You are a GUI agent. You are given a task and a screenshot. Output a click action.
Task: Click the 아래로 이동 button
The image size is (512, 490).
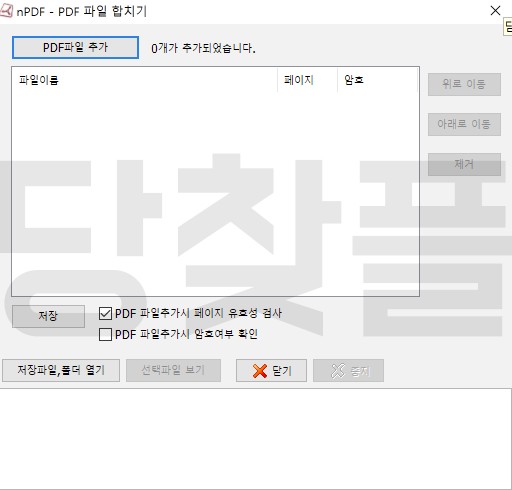click(x=464, y=124)
